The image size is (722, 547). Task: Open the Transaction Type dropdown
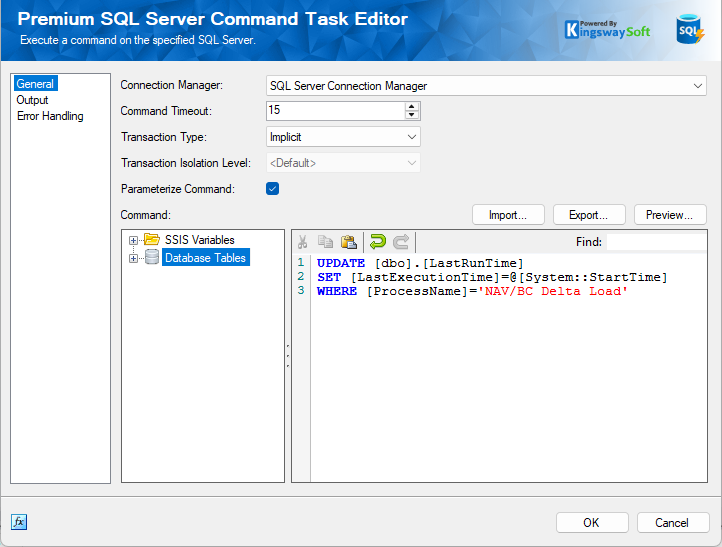pos(344,137)
